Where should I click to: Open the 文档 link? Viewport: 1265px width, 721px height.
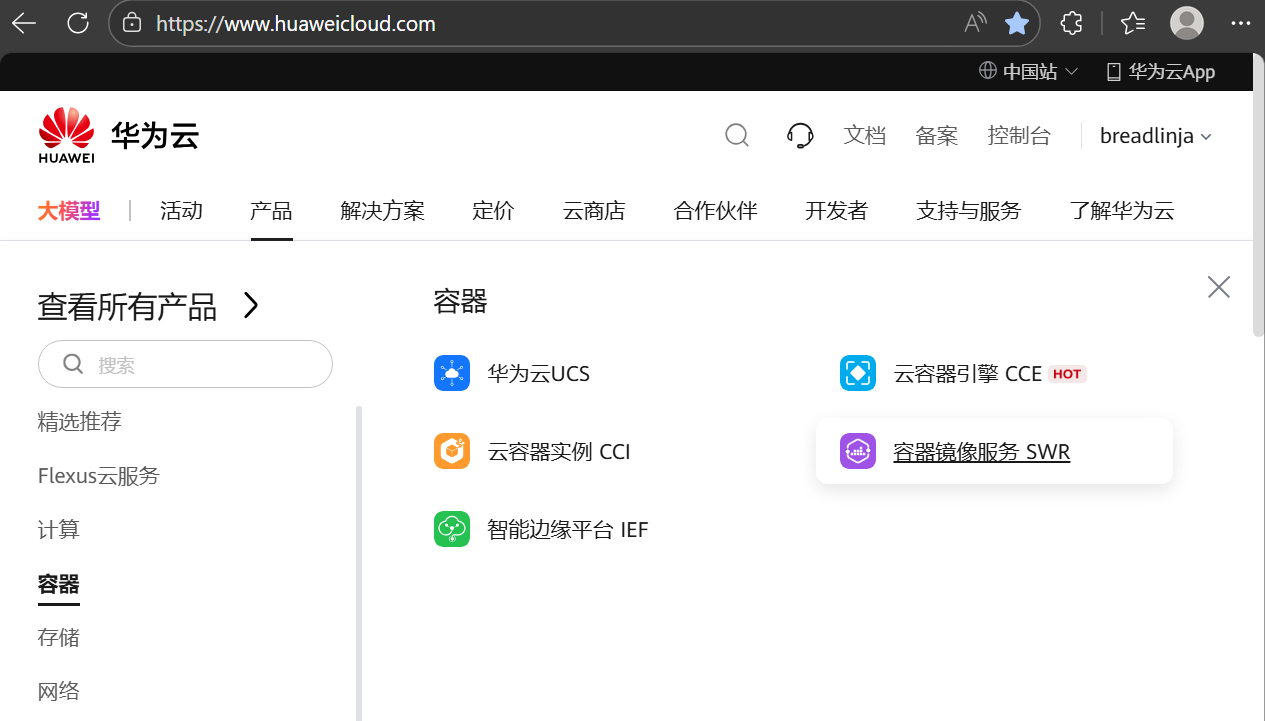pyautogui.click(x=865, y=136)
